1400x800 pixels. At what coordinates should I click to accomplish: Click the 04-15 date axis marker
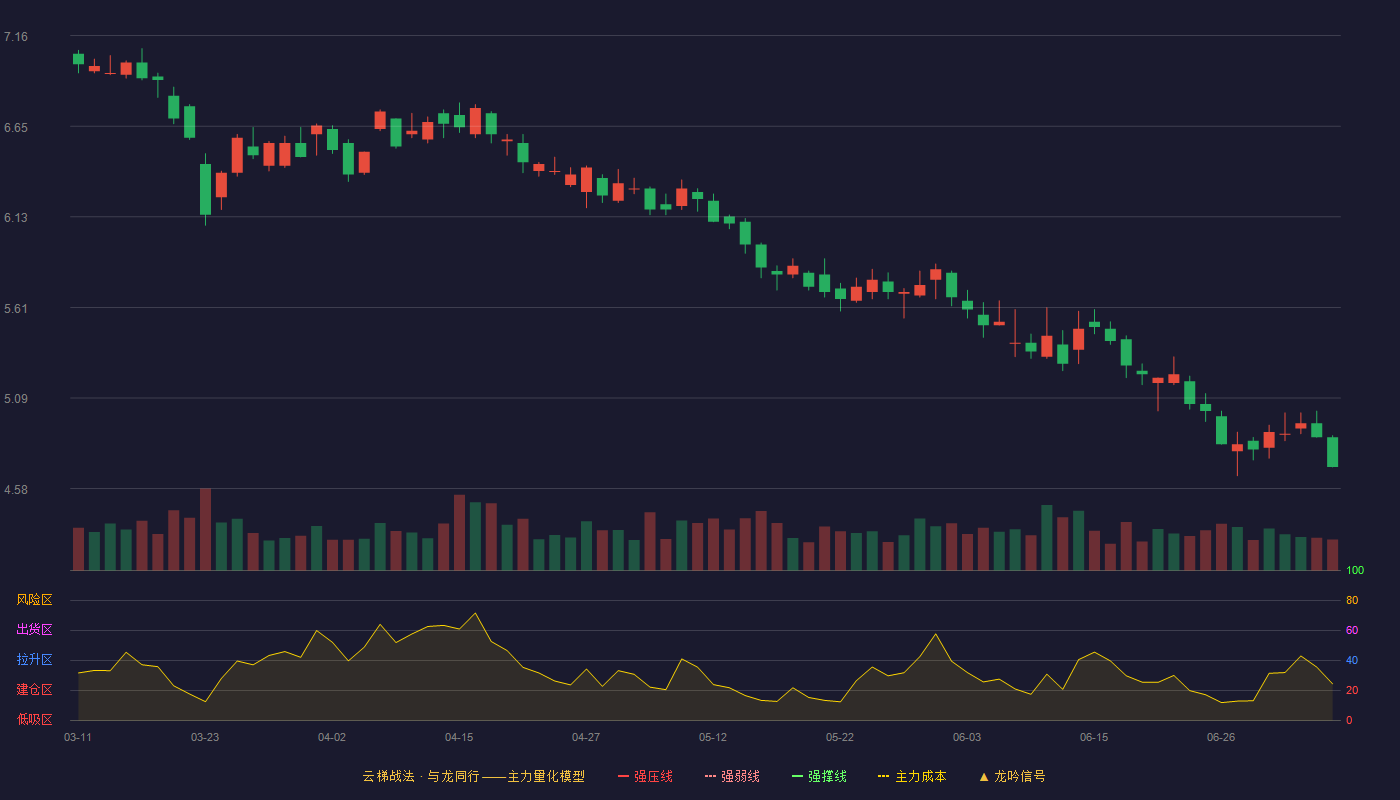[x=459, y=737]
